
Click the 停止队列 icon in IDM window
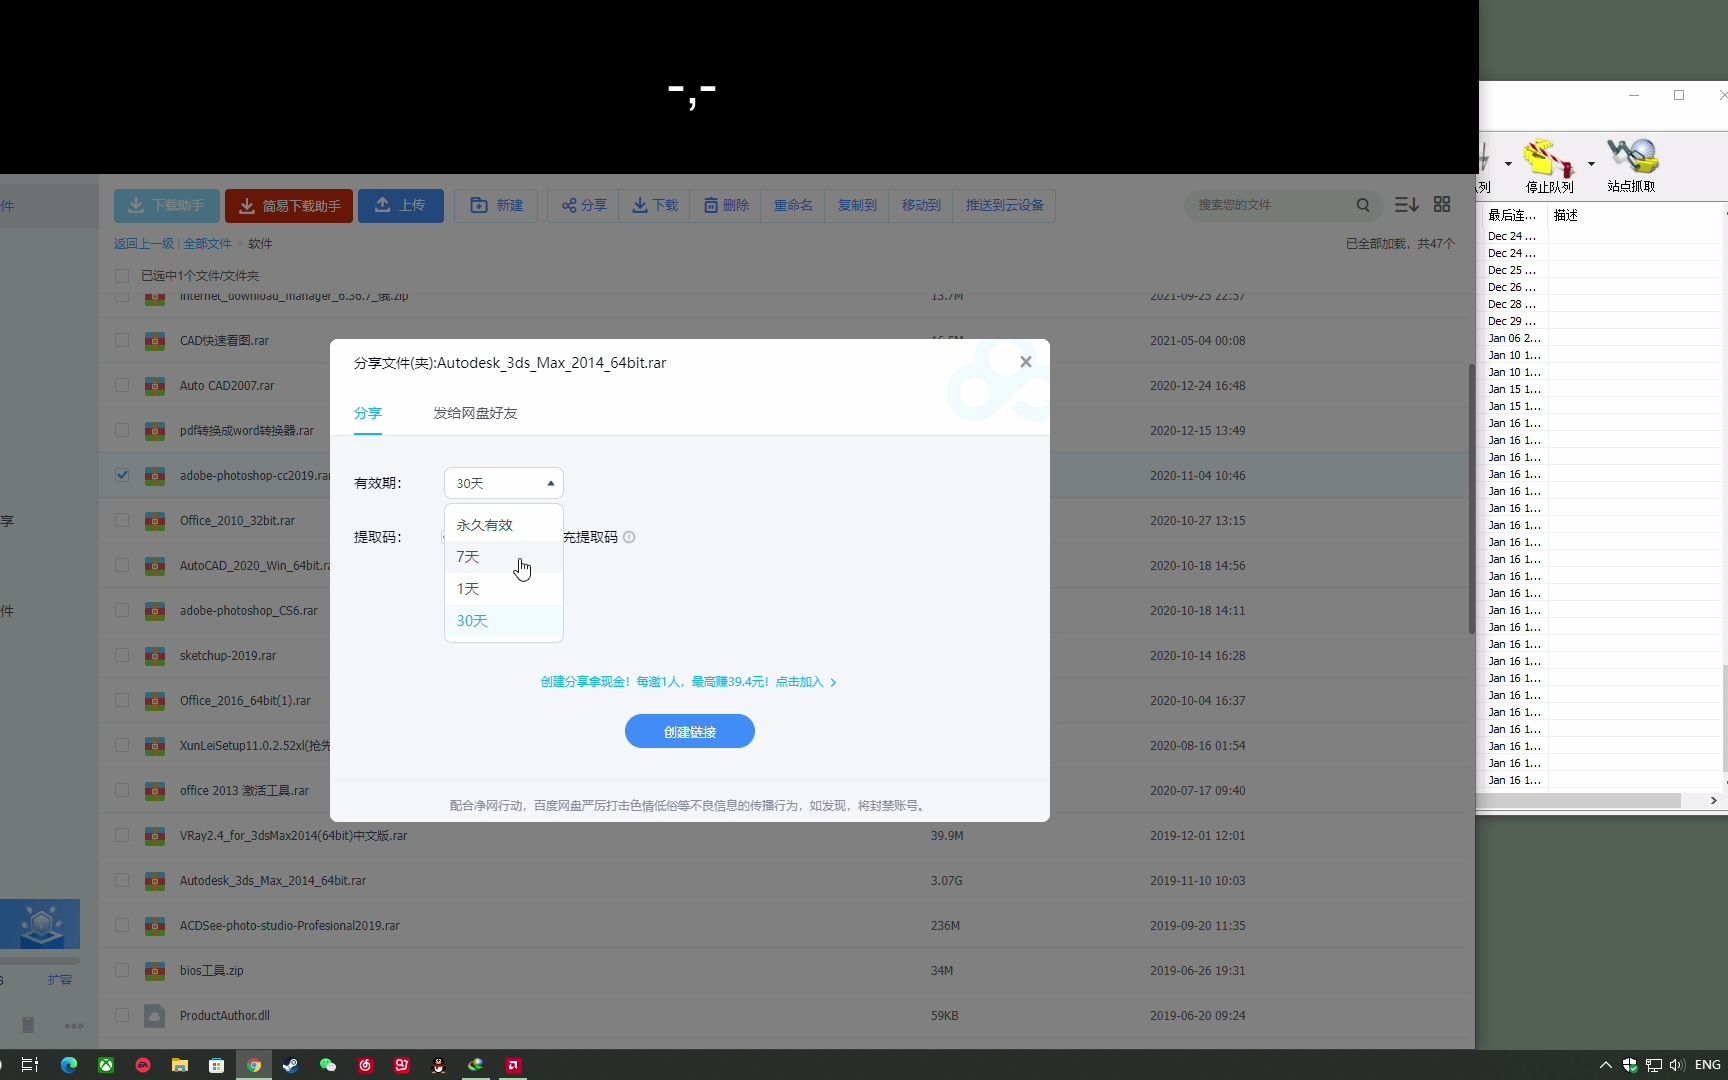1548,164
